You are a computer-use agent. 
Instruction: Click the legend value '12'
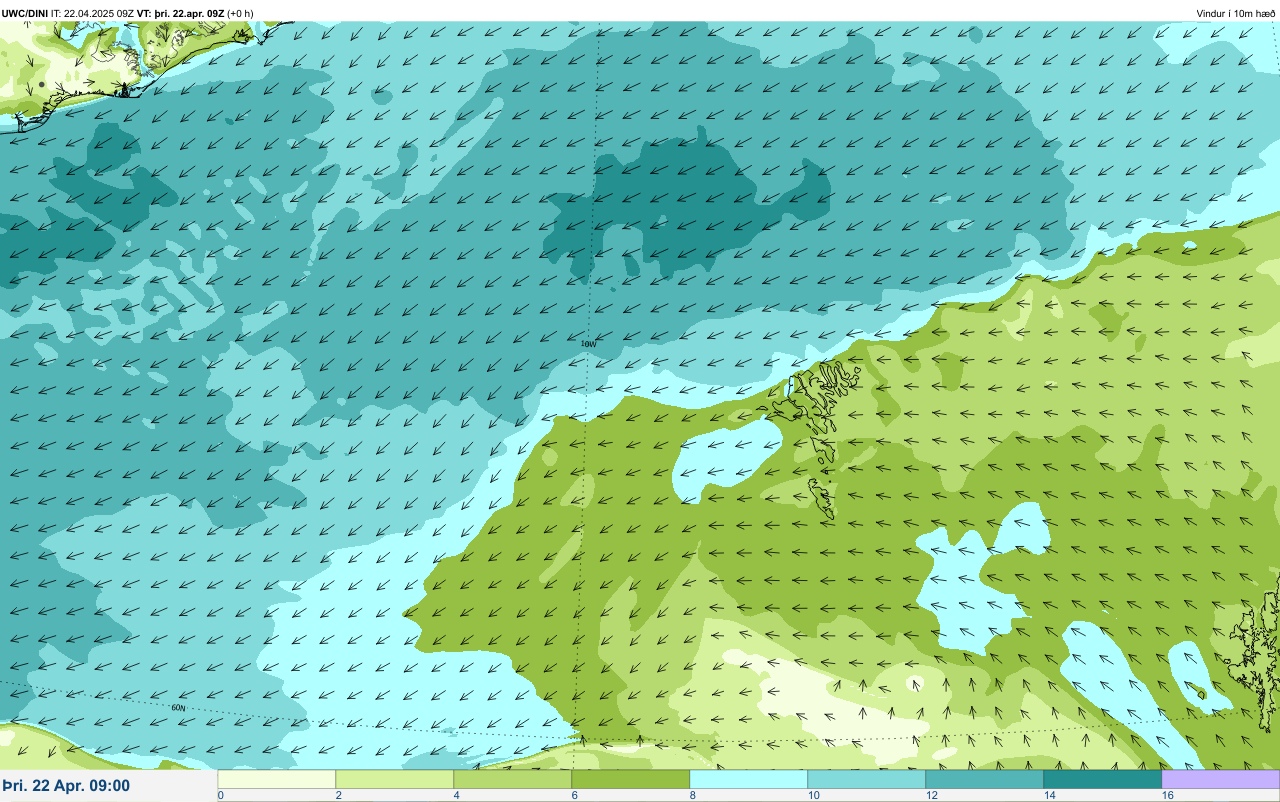(x=932, y=795)
